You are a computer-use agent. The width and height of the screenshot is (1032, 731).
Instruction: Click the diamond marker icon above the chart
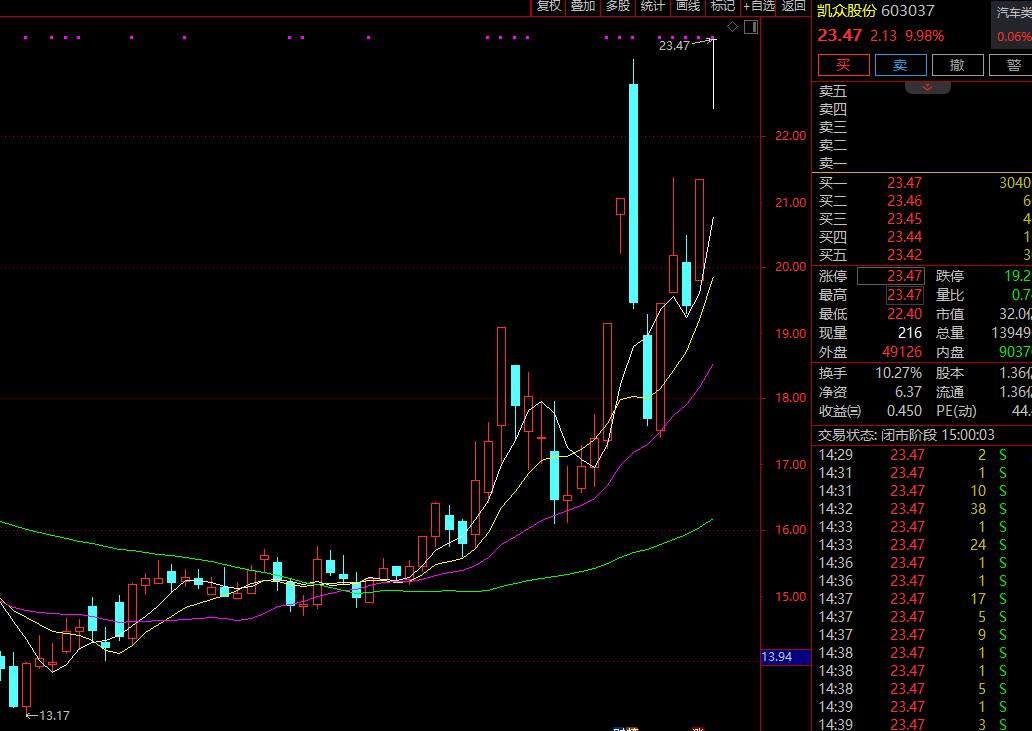tap(733, 26)
